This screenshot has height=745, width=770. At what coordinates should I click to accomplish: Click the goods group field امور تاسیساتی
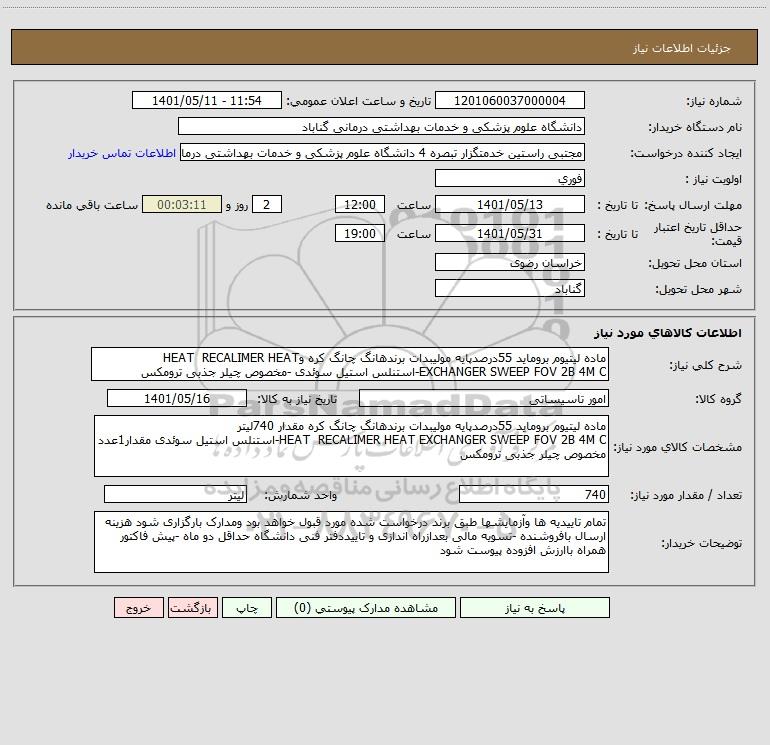484,398
